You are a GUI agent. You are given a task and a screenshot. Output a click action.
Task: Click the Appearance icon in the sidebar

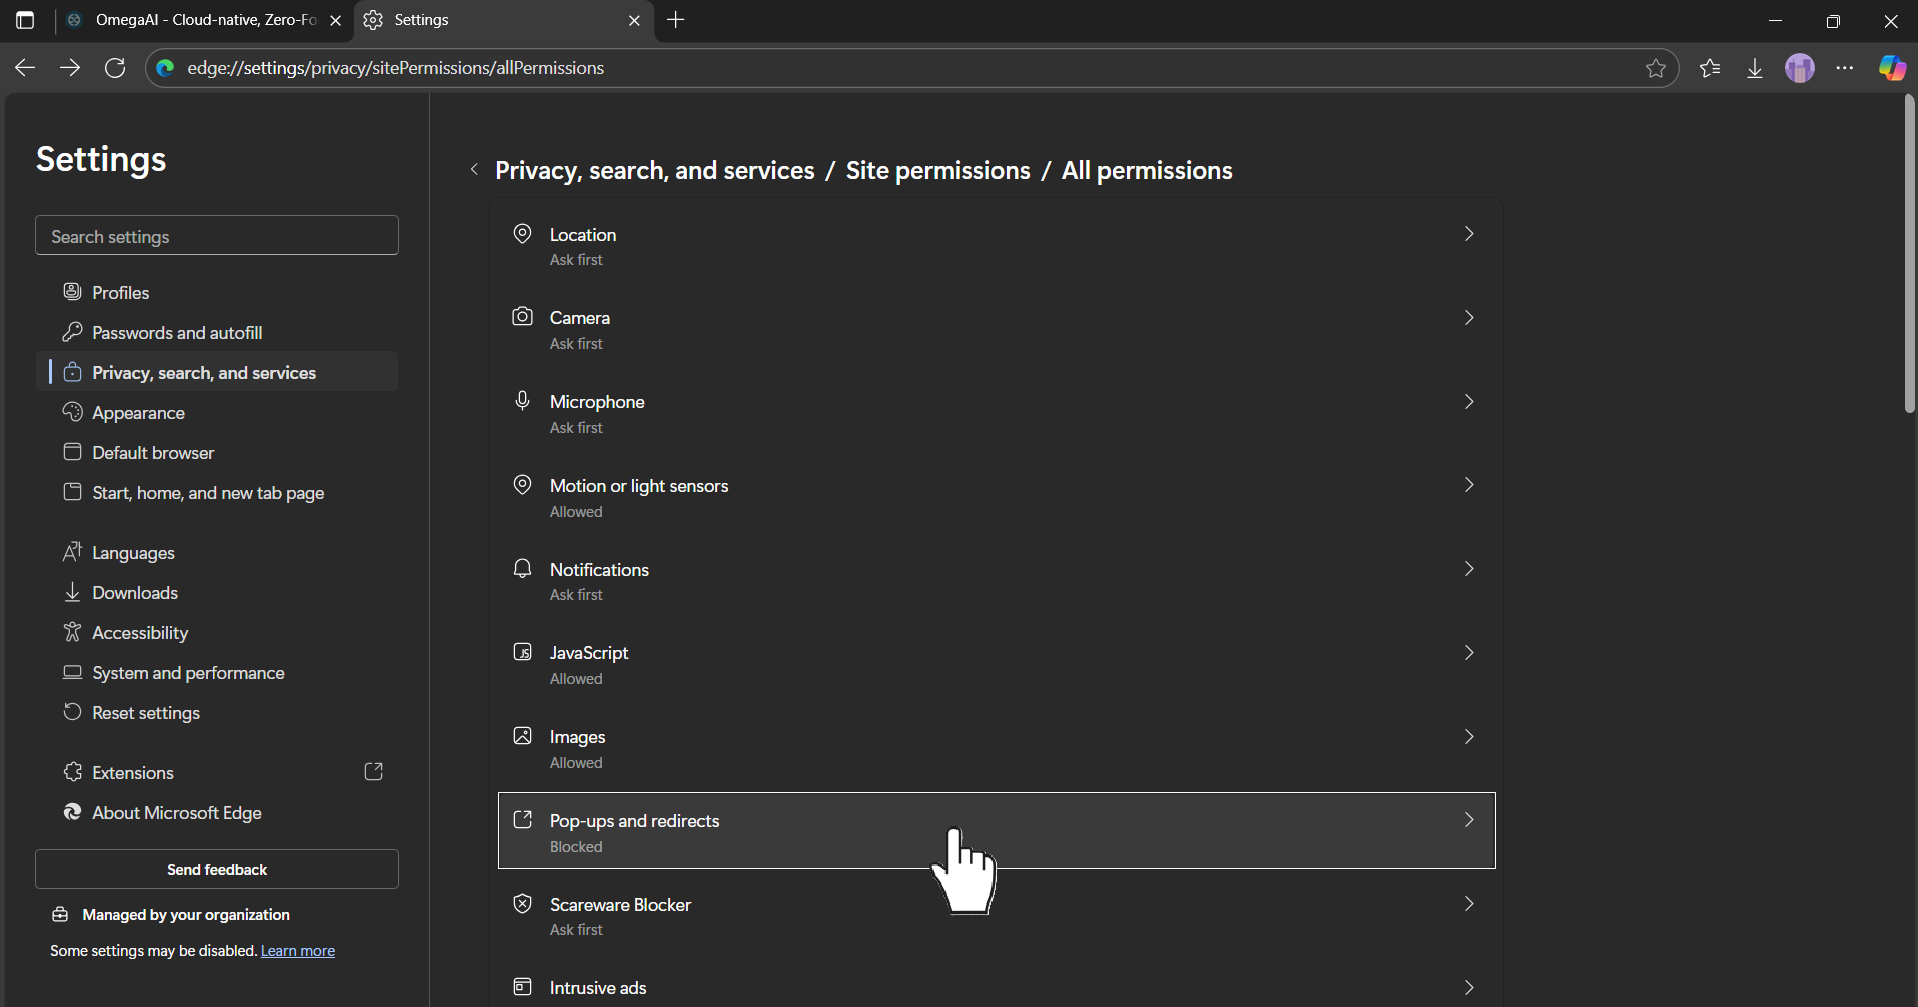[73, 412]
